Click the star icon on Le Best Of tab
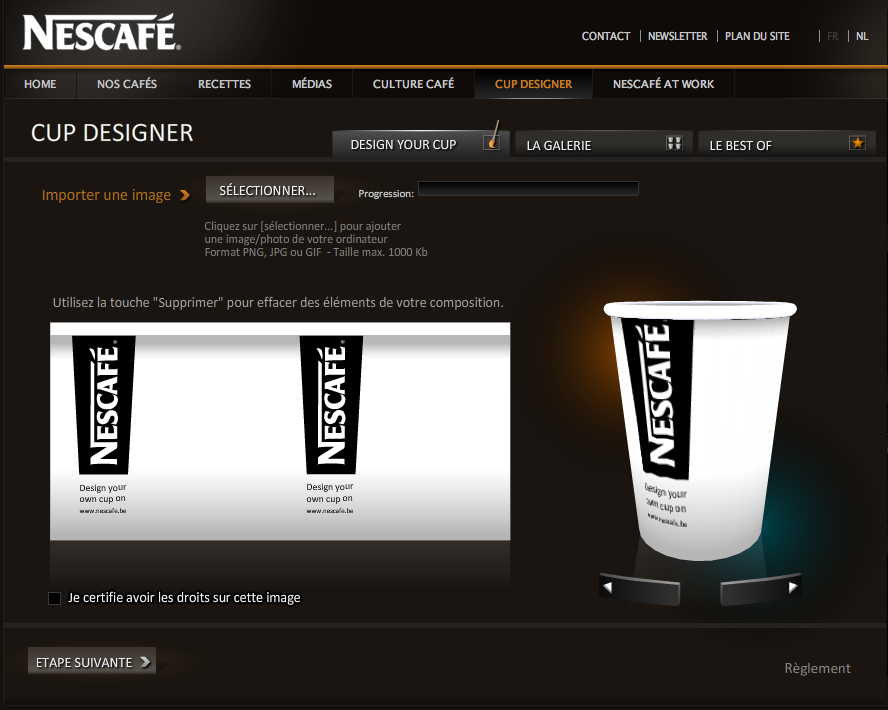The height and width of the screenshot is (710, 888). click(x=857, y=143)
